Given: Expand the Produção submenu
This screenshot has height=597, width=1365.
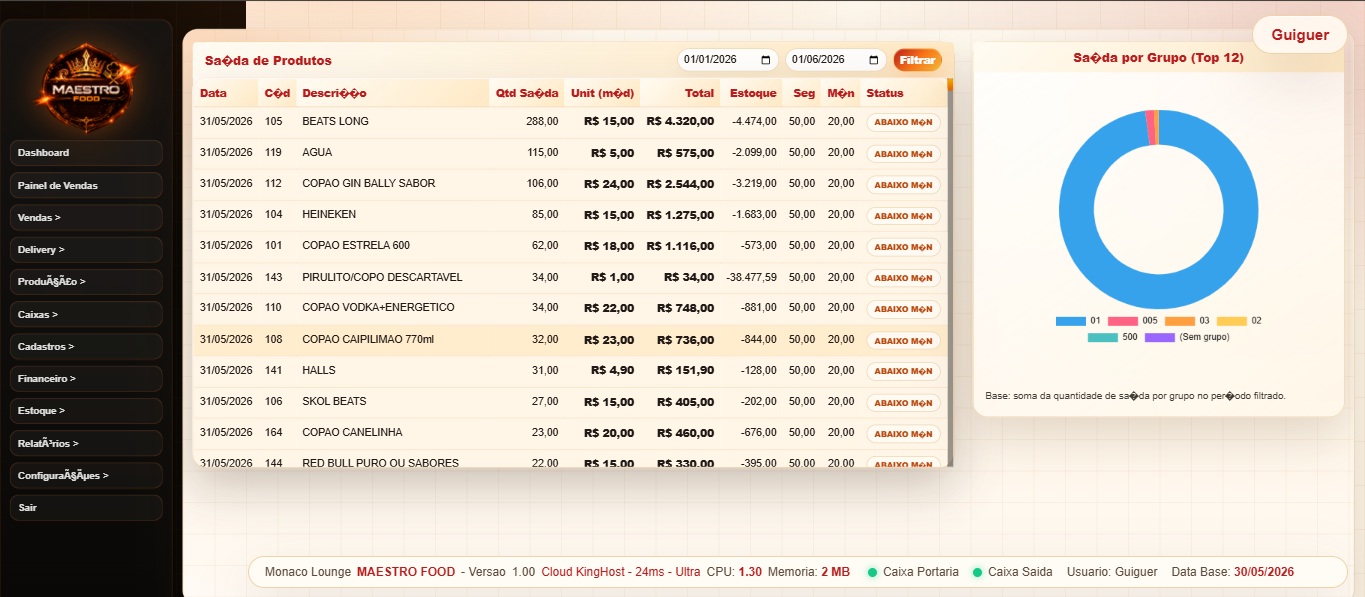Looking at the screenshot, I should pos(86,282).
